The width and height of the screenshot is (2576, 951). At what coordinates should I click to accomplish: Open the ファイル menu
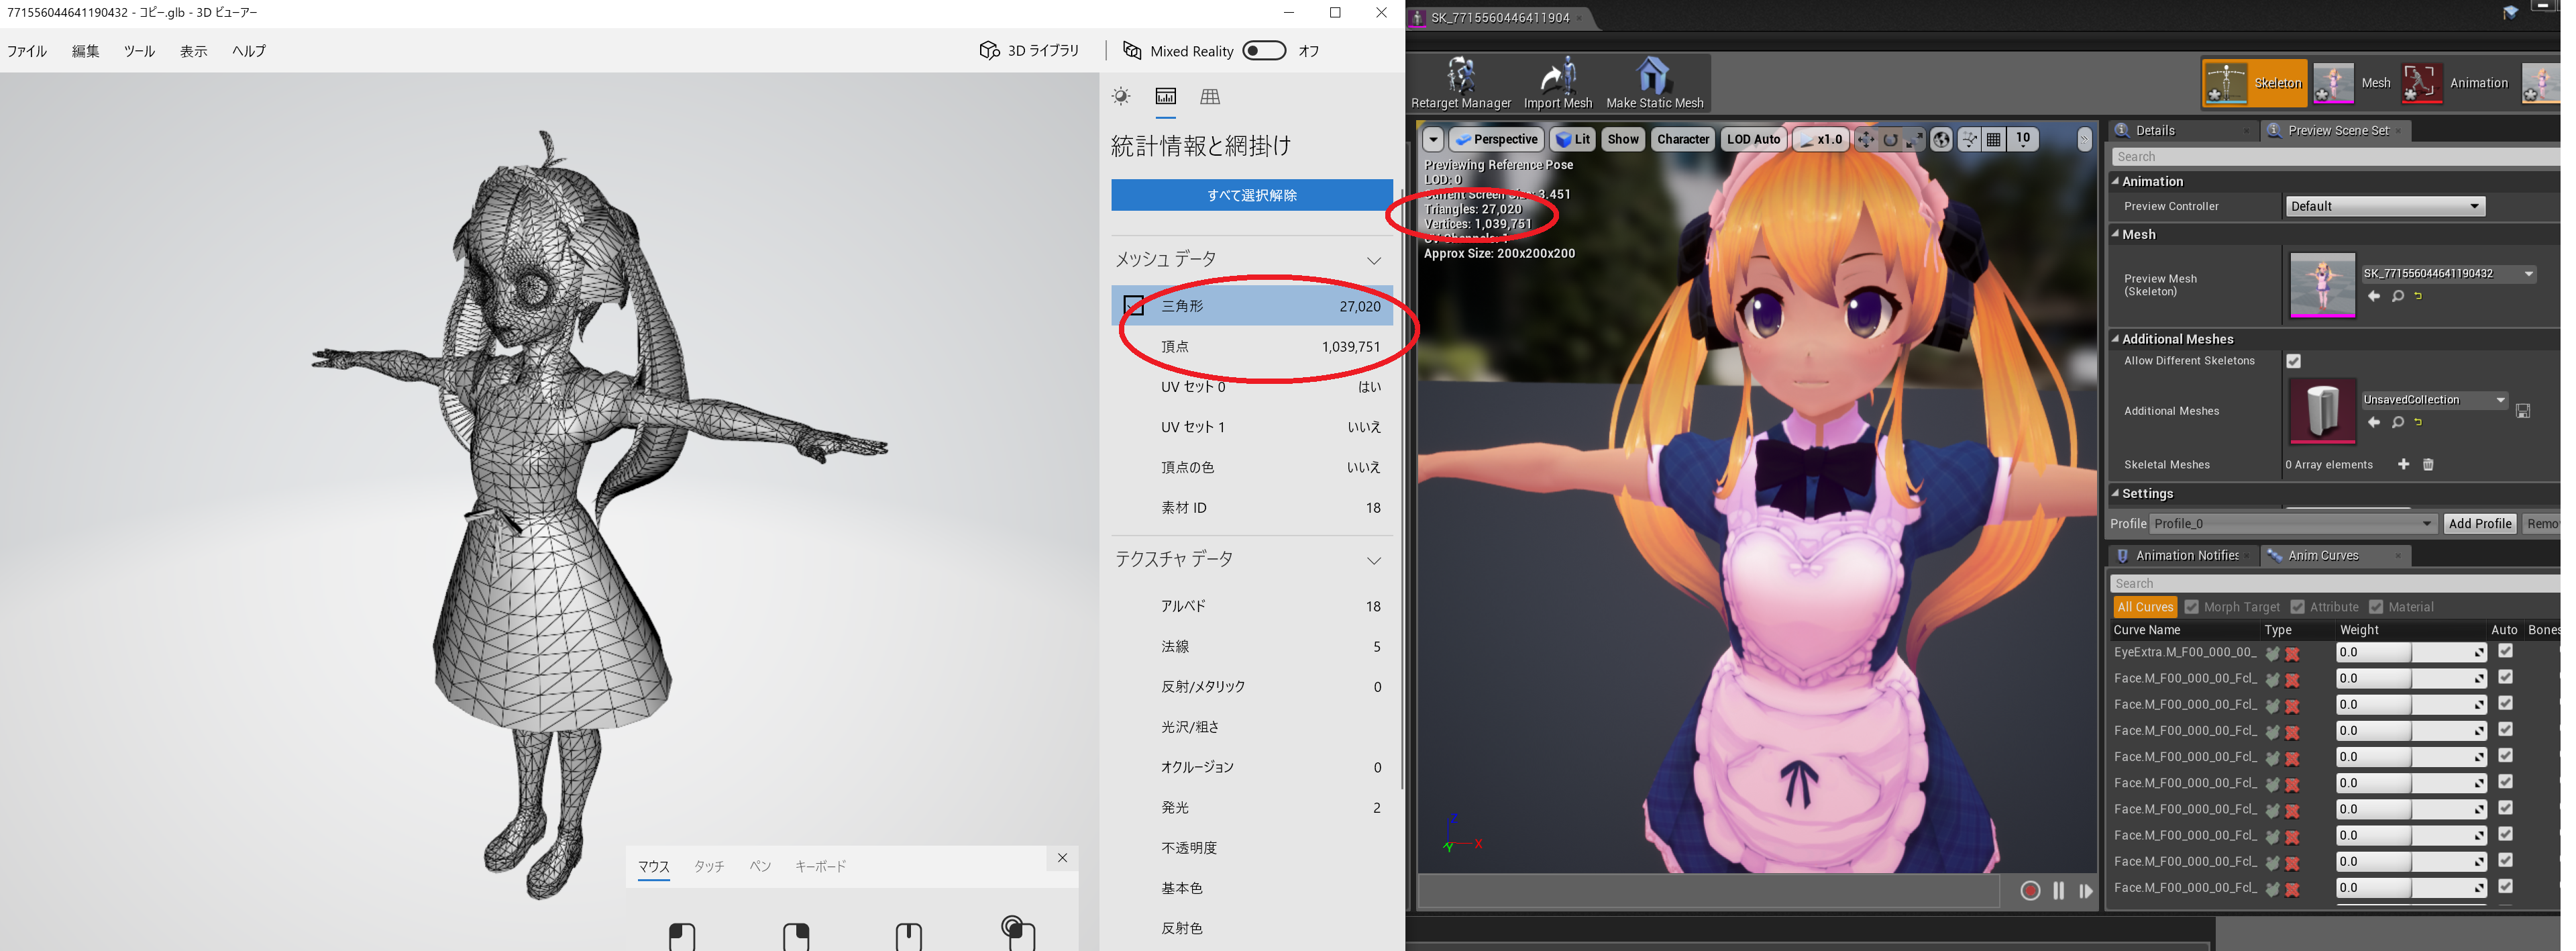click(x=27, y=51)
